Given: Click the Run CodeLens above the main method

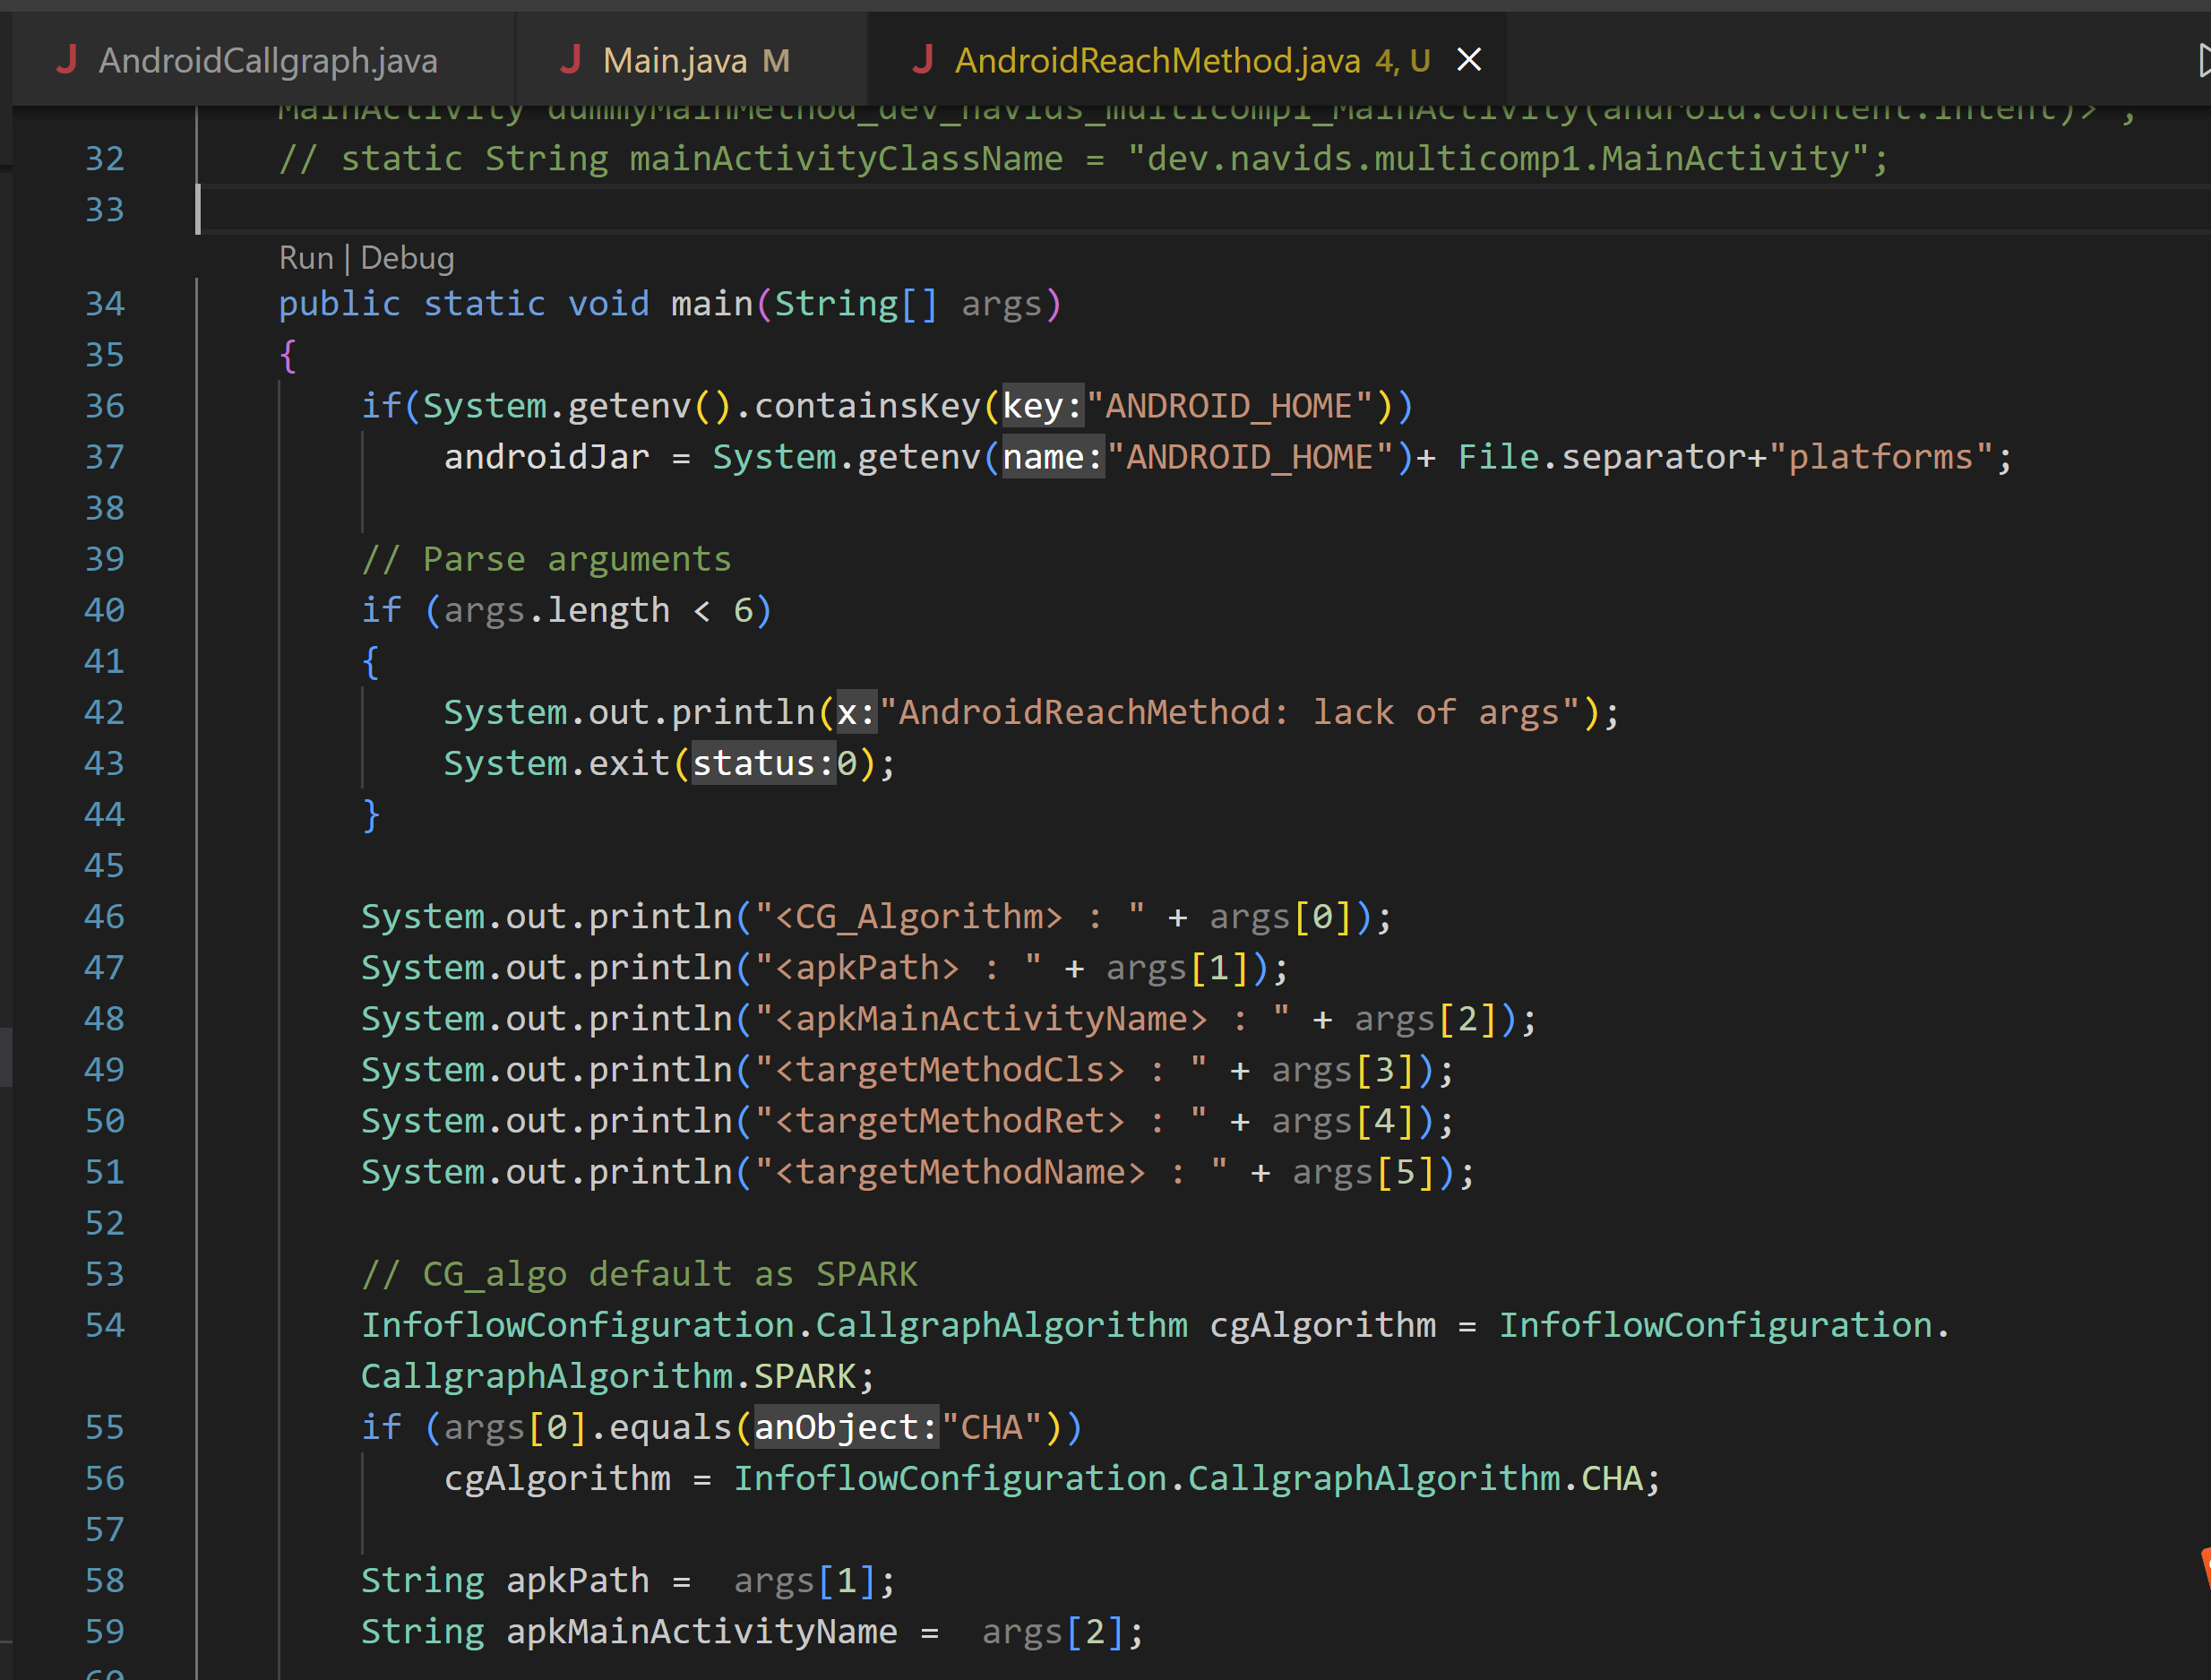Looking at the screenshot, I should point(306,257).
